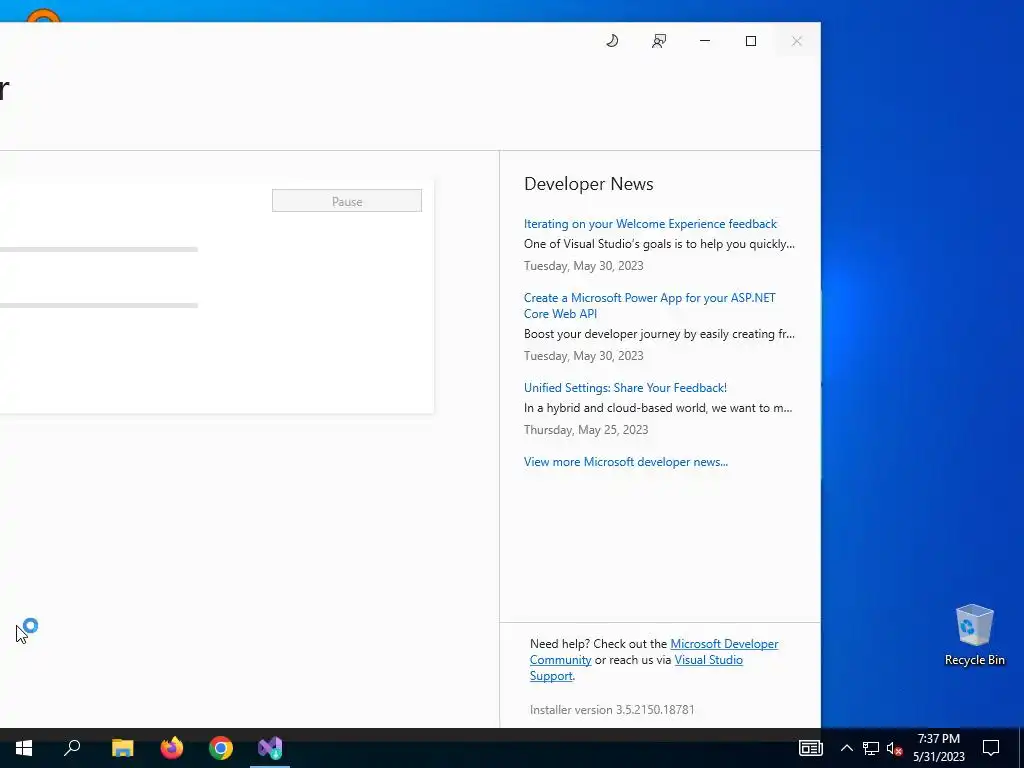1024x768 pixels.
Task: Select Visual Studio Installer taskbar icon
Action: coord(270,748)
